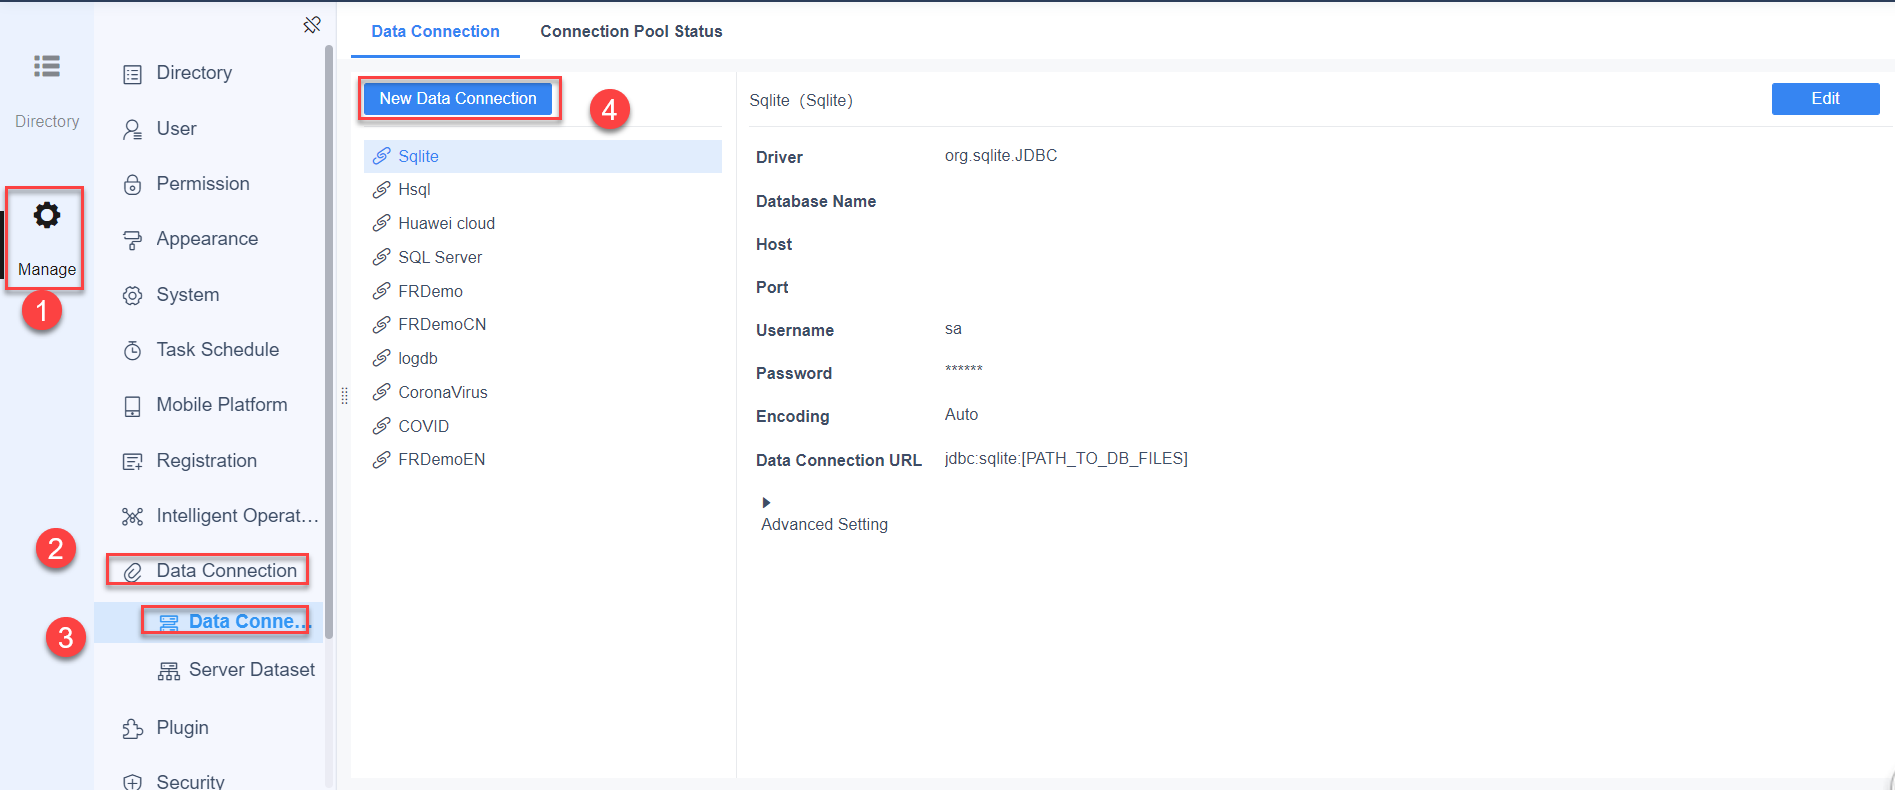Switch to the Data Connection tab
1895x790 pixels.
click(x=435, y=31)
